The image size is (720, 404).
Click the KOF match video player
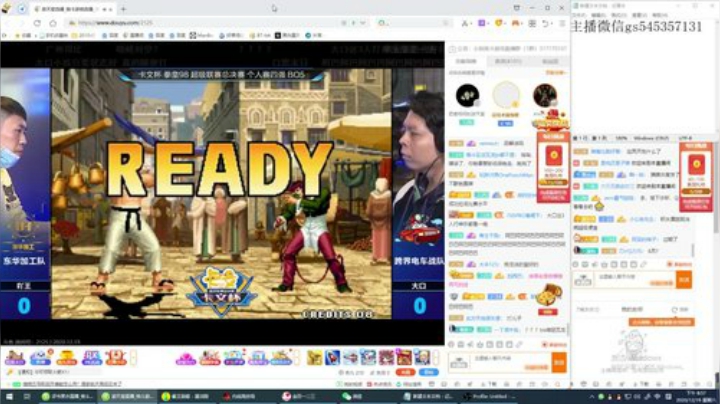[222, 193]
